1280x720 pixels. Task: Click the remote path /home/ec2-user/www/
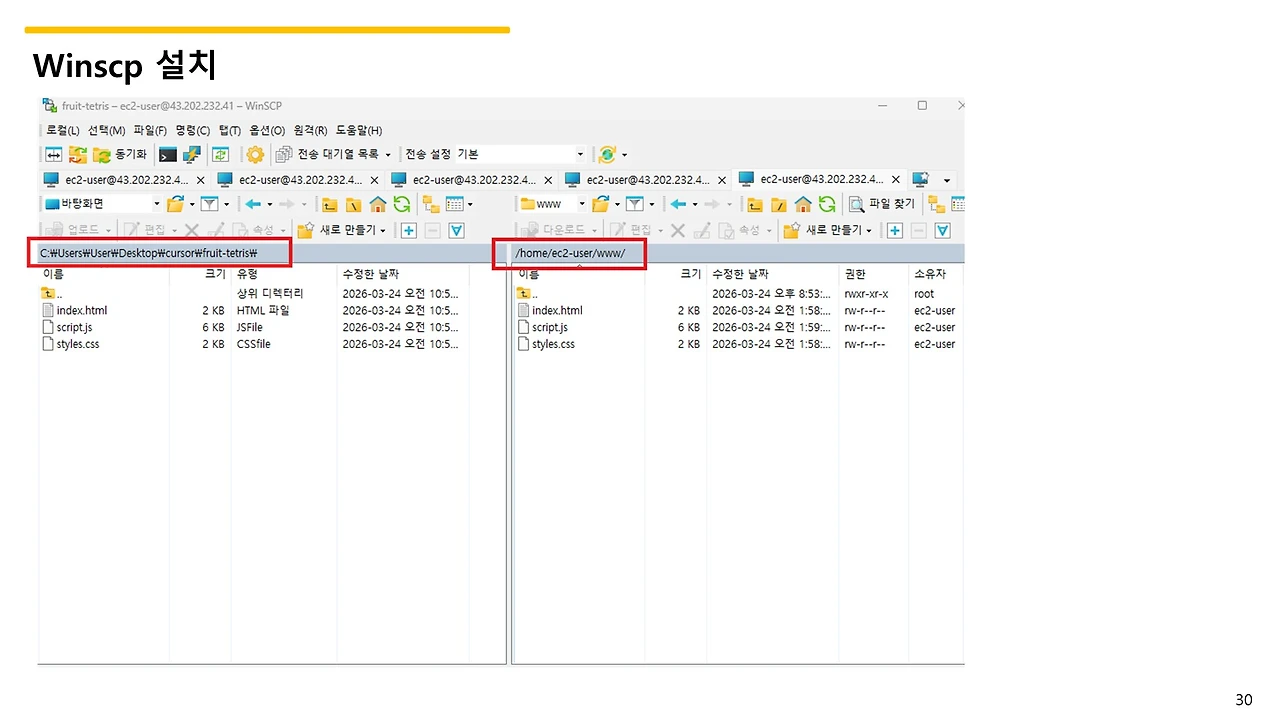[x=570, y=253]
